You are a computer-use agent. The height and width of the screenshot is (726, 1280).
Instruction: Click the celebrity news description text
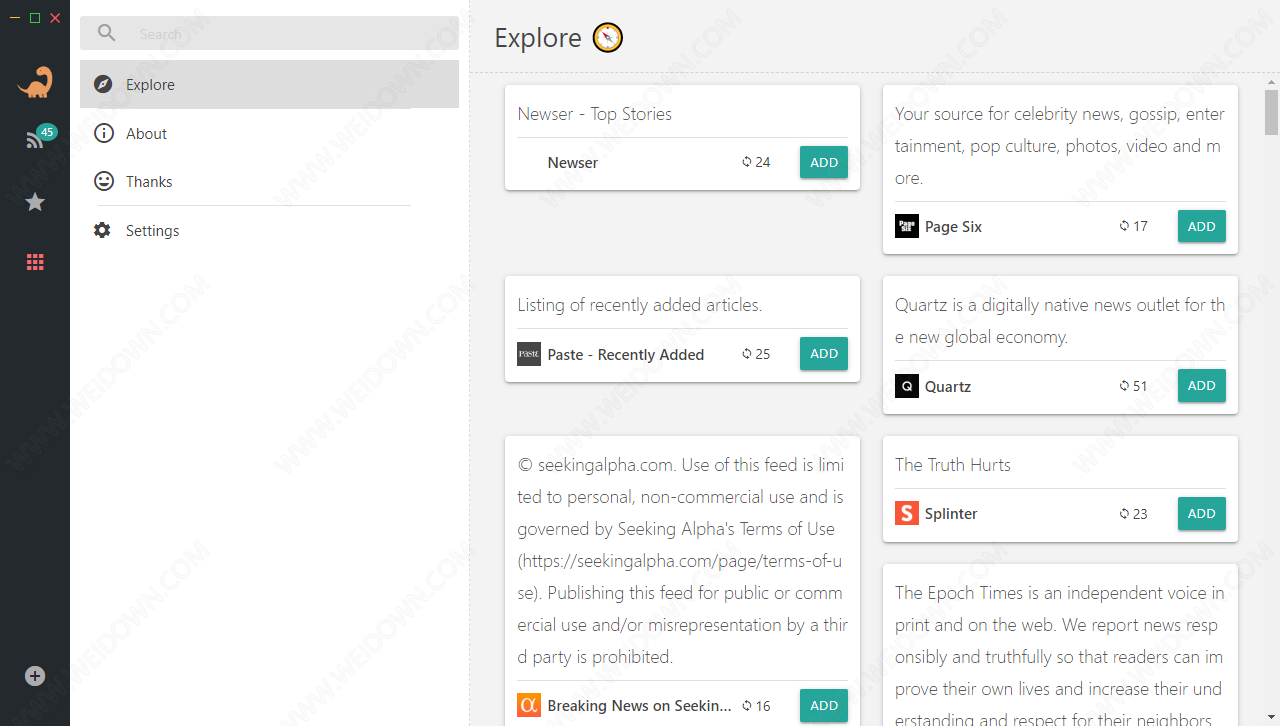pos(1060,146)
